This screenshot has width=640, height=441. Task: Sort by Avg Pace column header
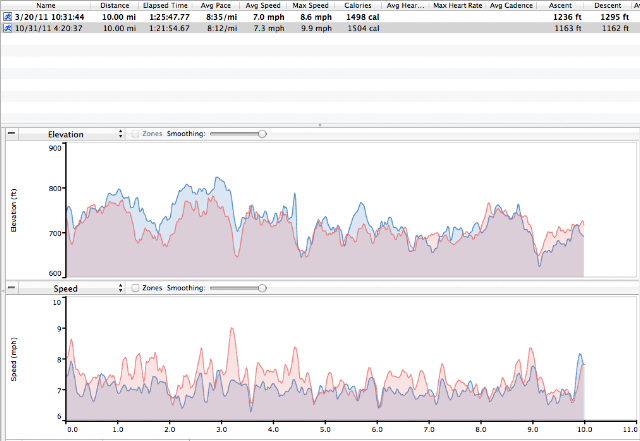pos(216,5)
